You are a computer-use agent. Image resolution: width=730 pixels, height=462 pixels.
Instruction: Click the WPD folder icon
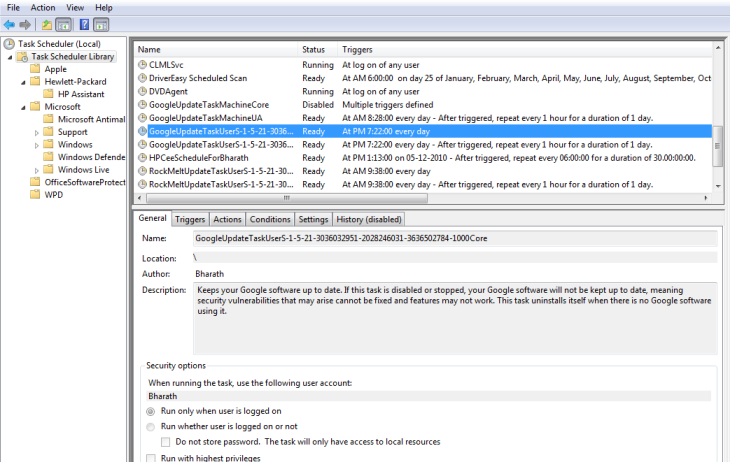tap(35, 195)
